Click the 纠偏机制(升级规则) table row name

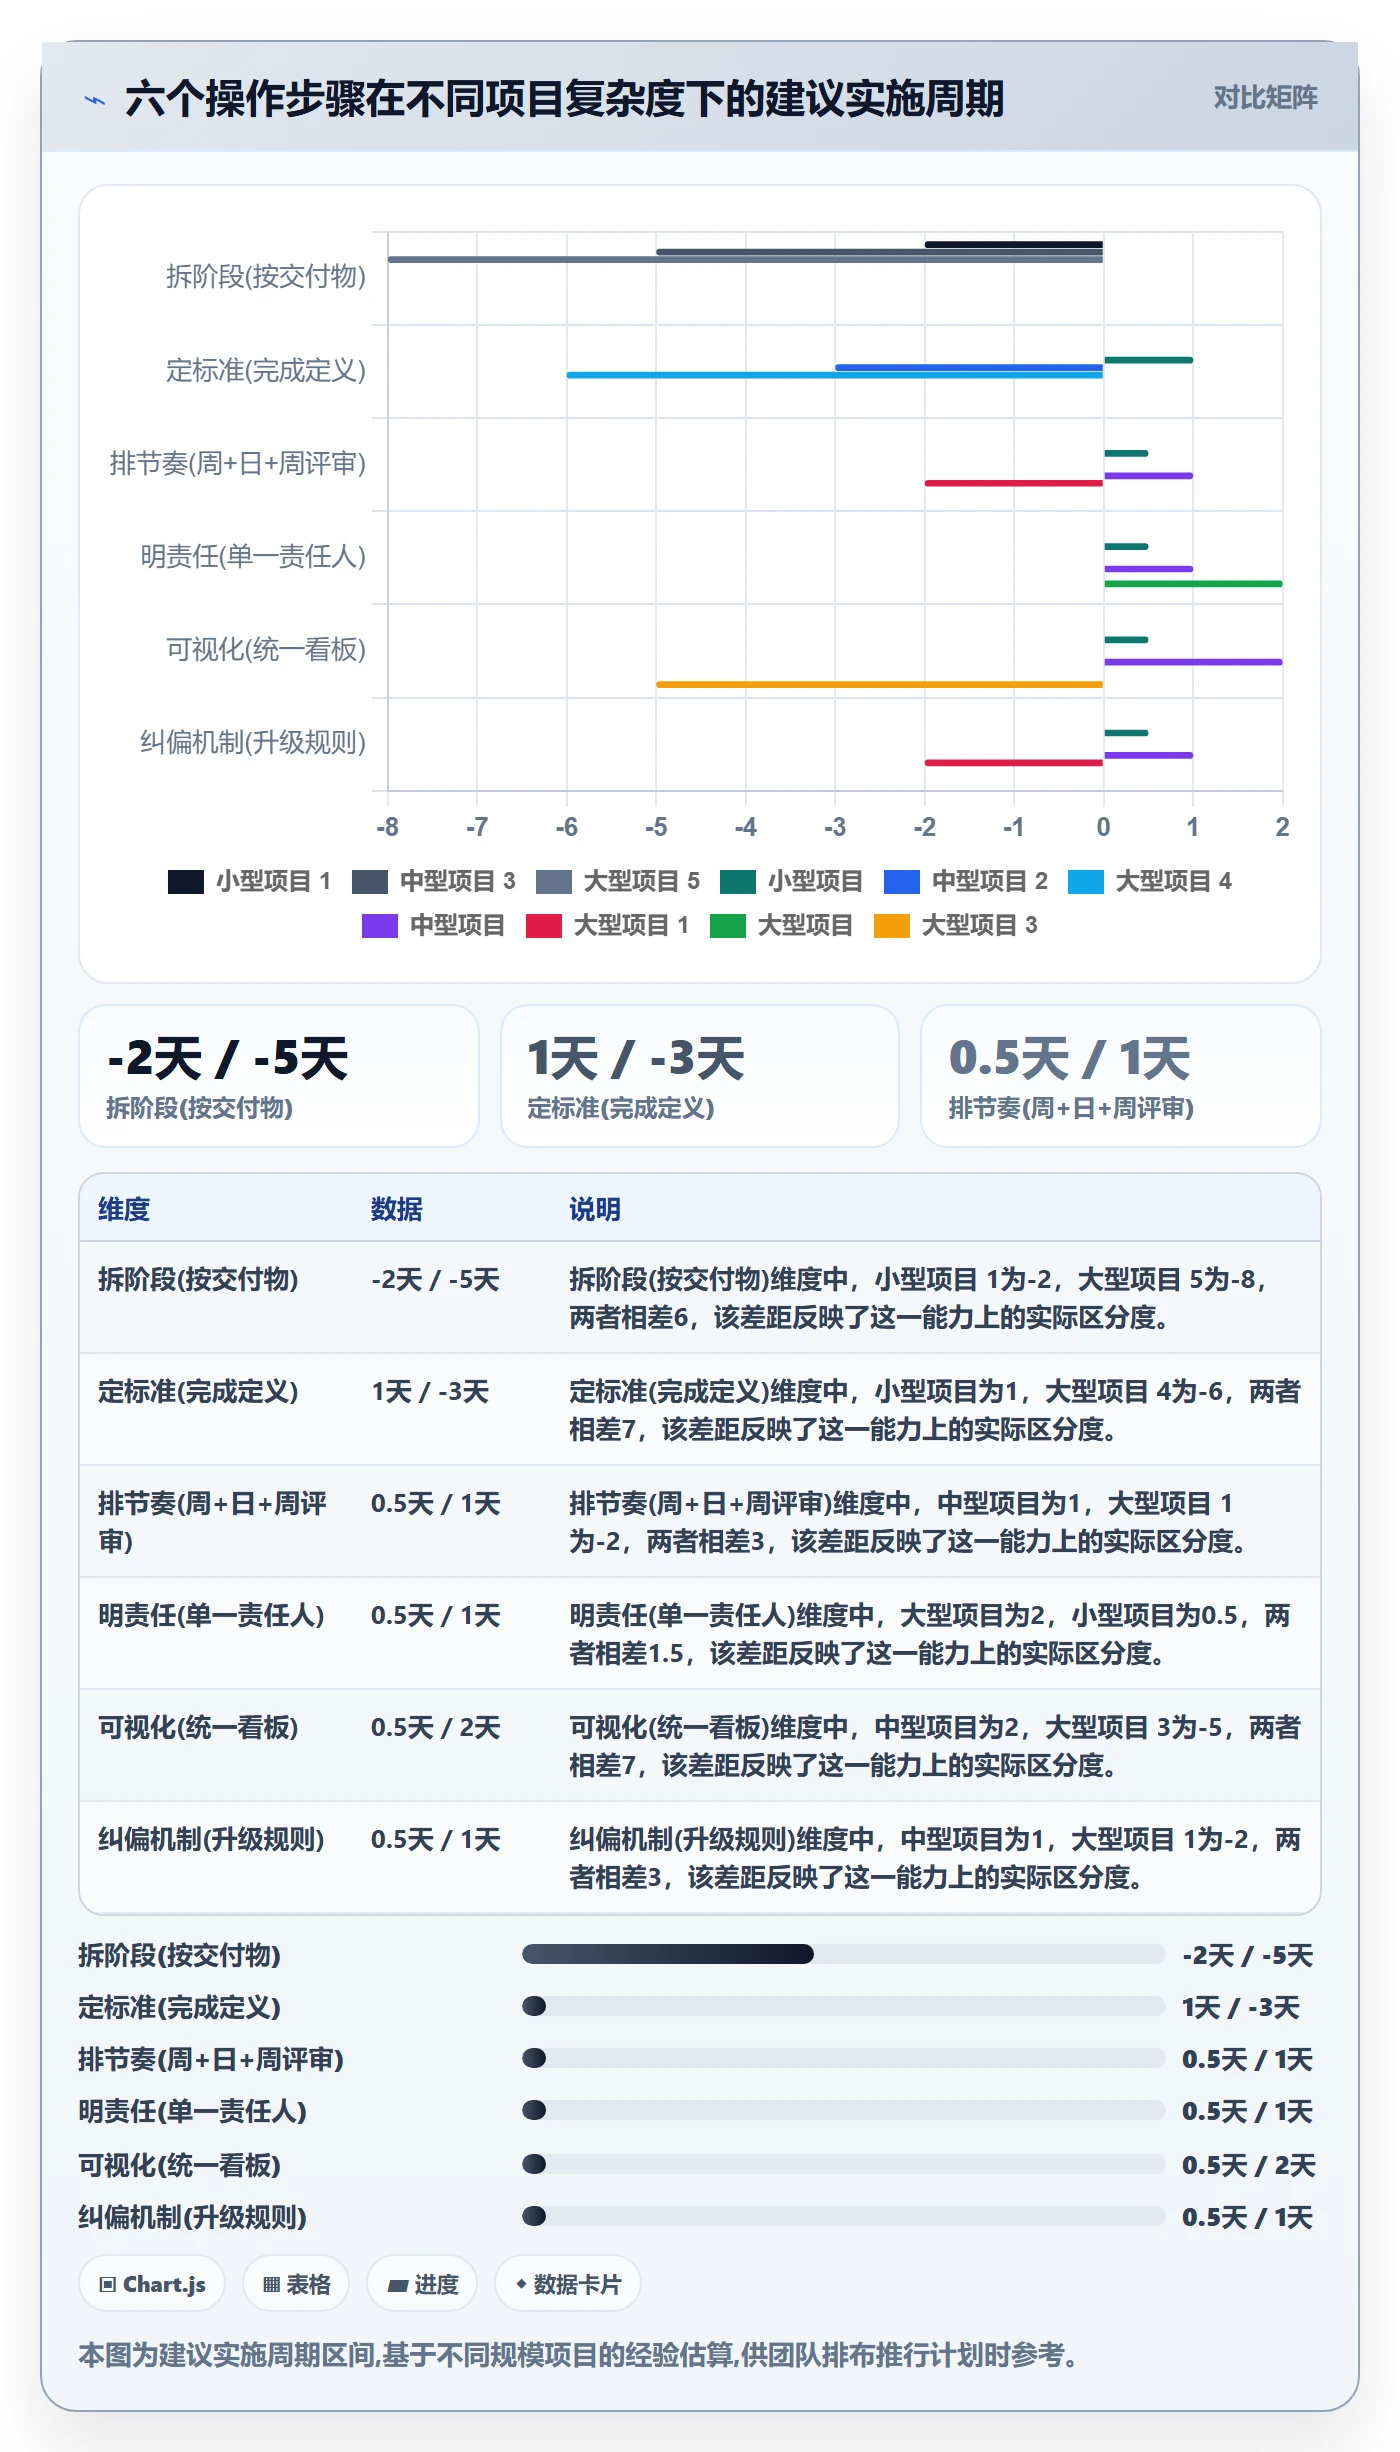pyautogui.click(x=211, y=1839)
